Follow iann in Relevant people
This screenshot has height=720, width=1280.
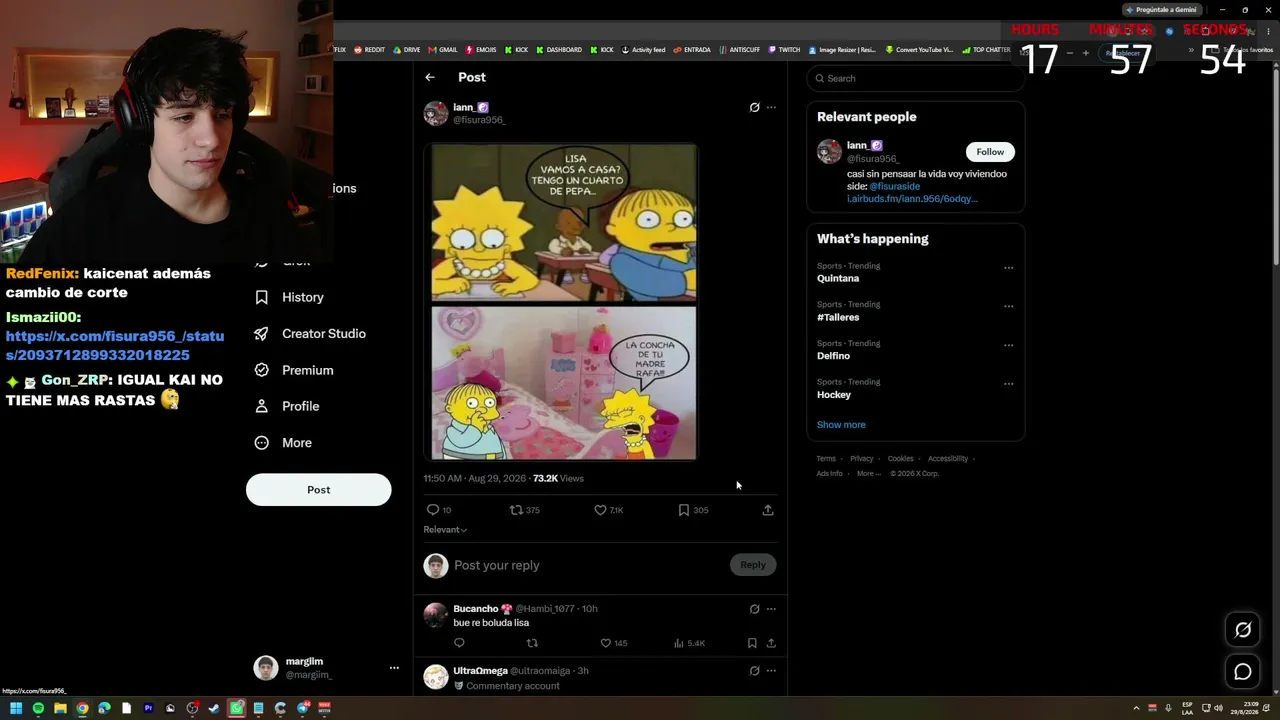pyautogui.click(x=990, y=152)
